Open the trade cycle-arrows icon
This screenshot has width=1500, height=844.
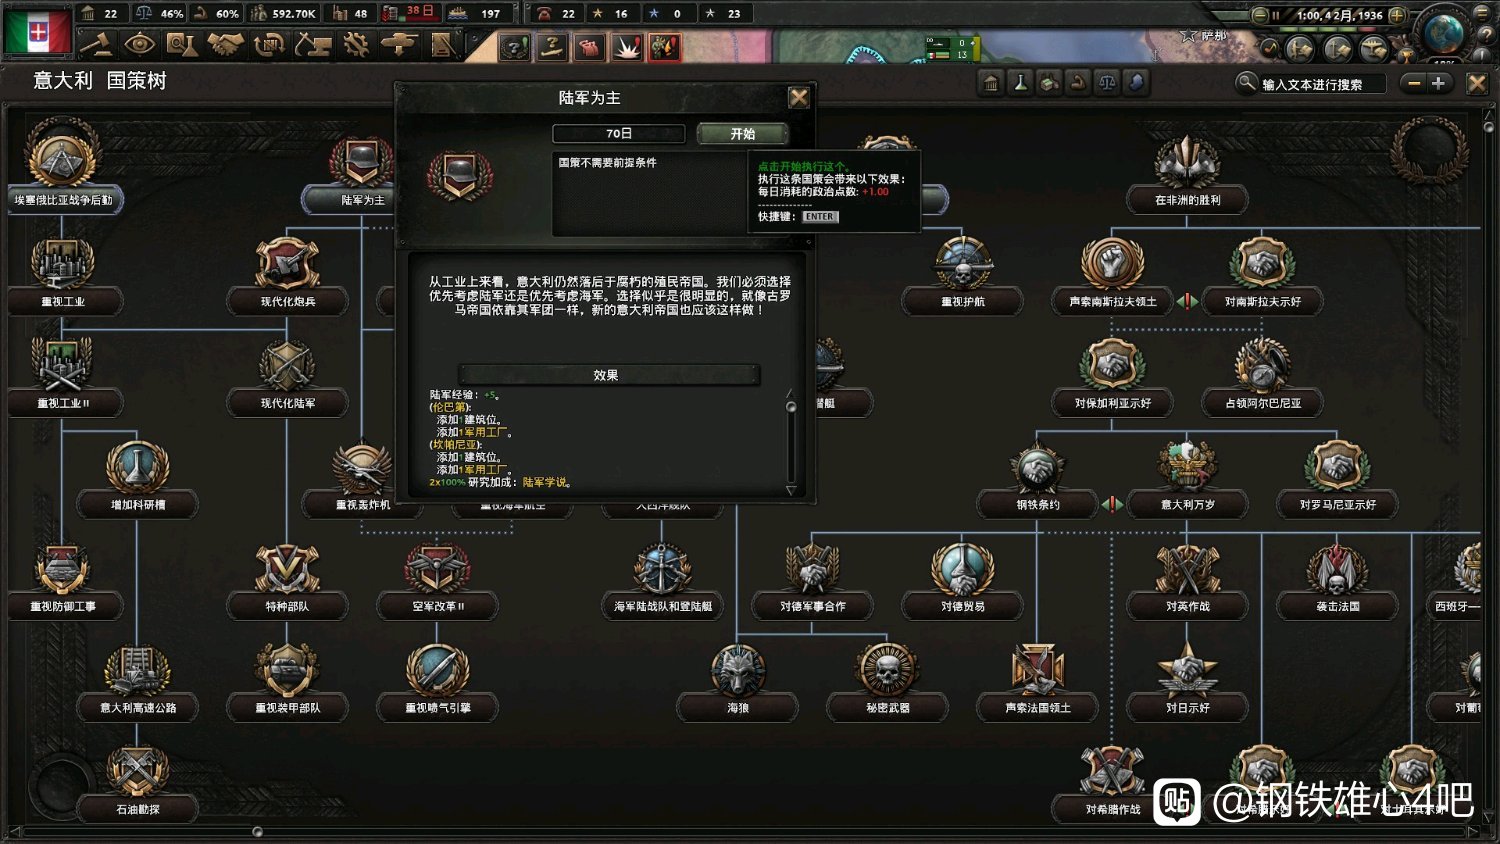tap(269, 44)
